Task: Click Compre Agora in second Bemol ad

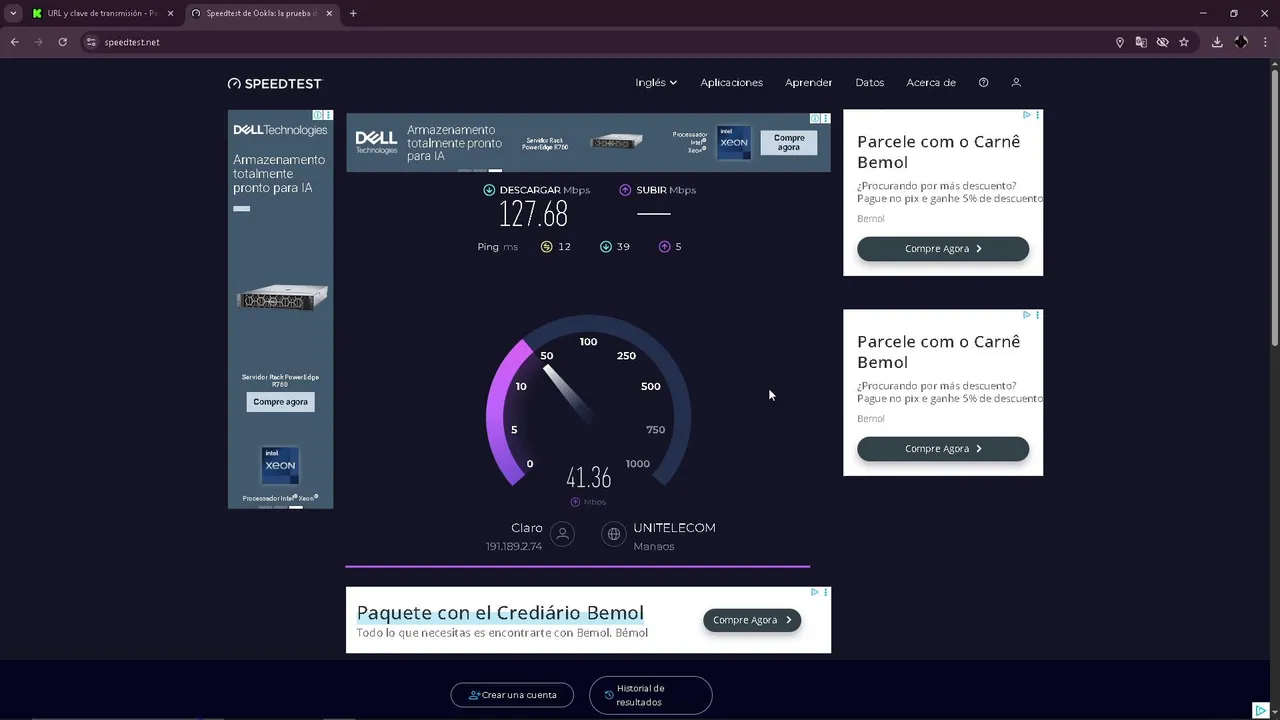Action: (x=943, y=449)
